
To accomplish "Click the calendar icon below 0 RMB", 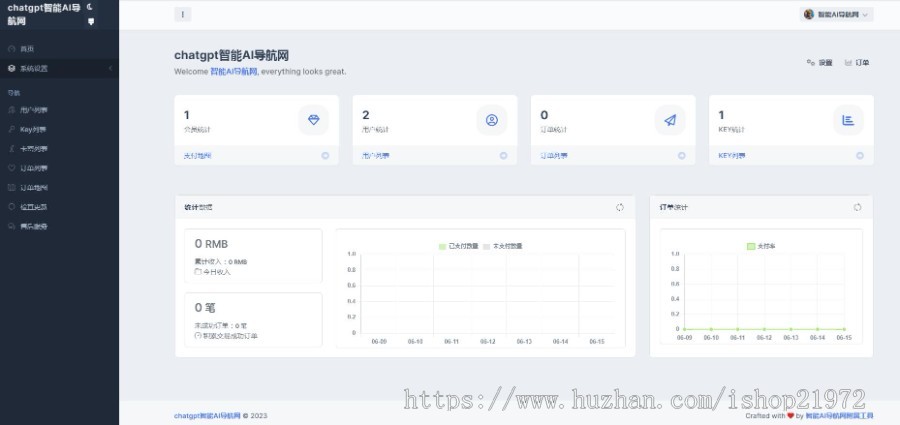I will [198, 272].
